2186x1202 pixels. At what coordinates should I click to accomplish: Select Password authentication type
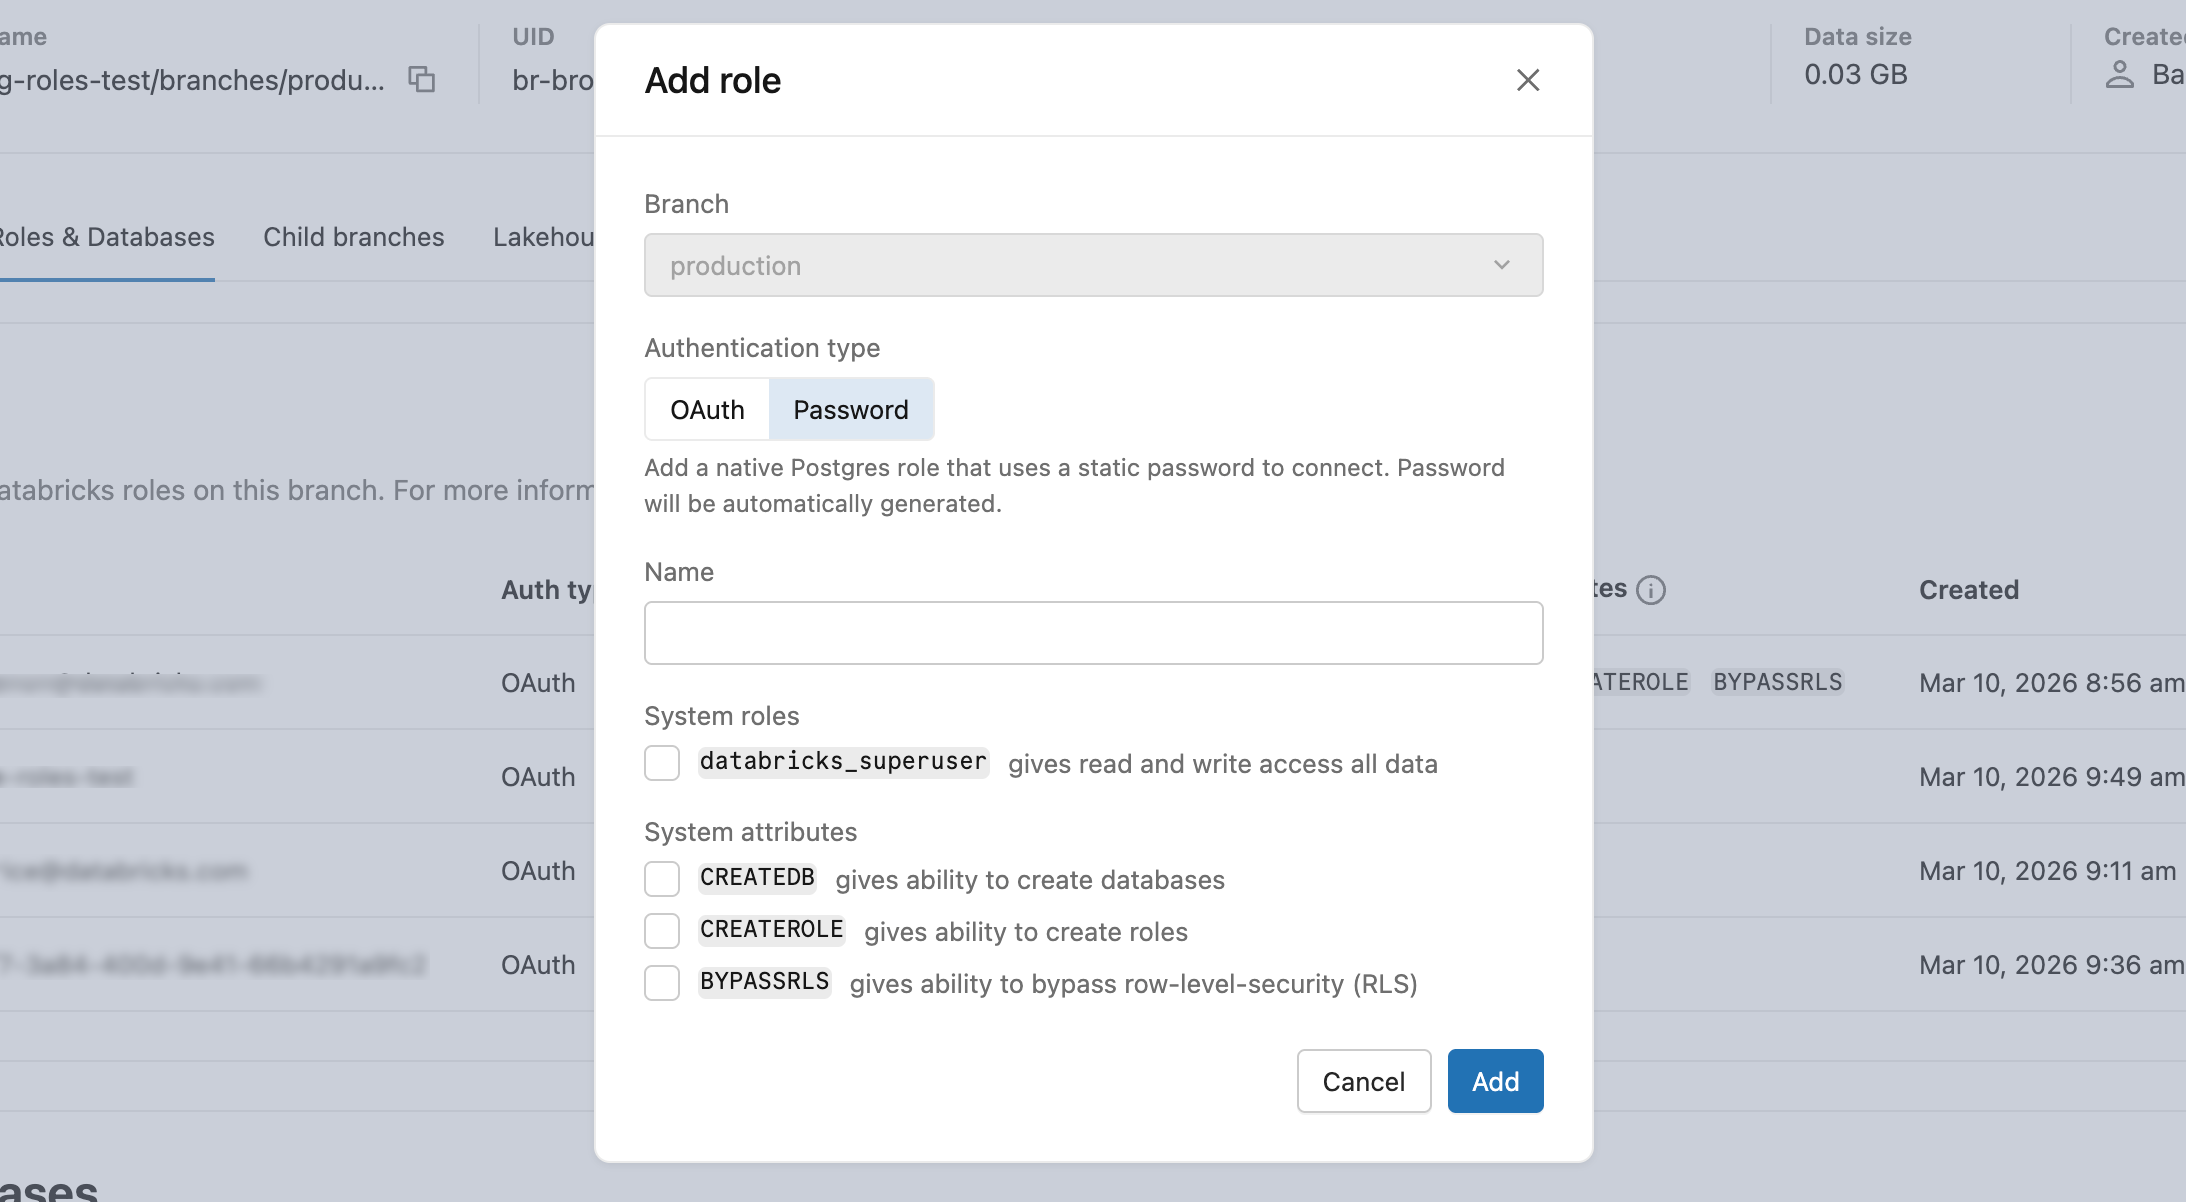point(851,409)
